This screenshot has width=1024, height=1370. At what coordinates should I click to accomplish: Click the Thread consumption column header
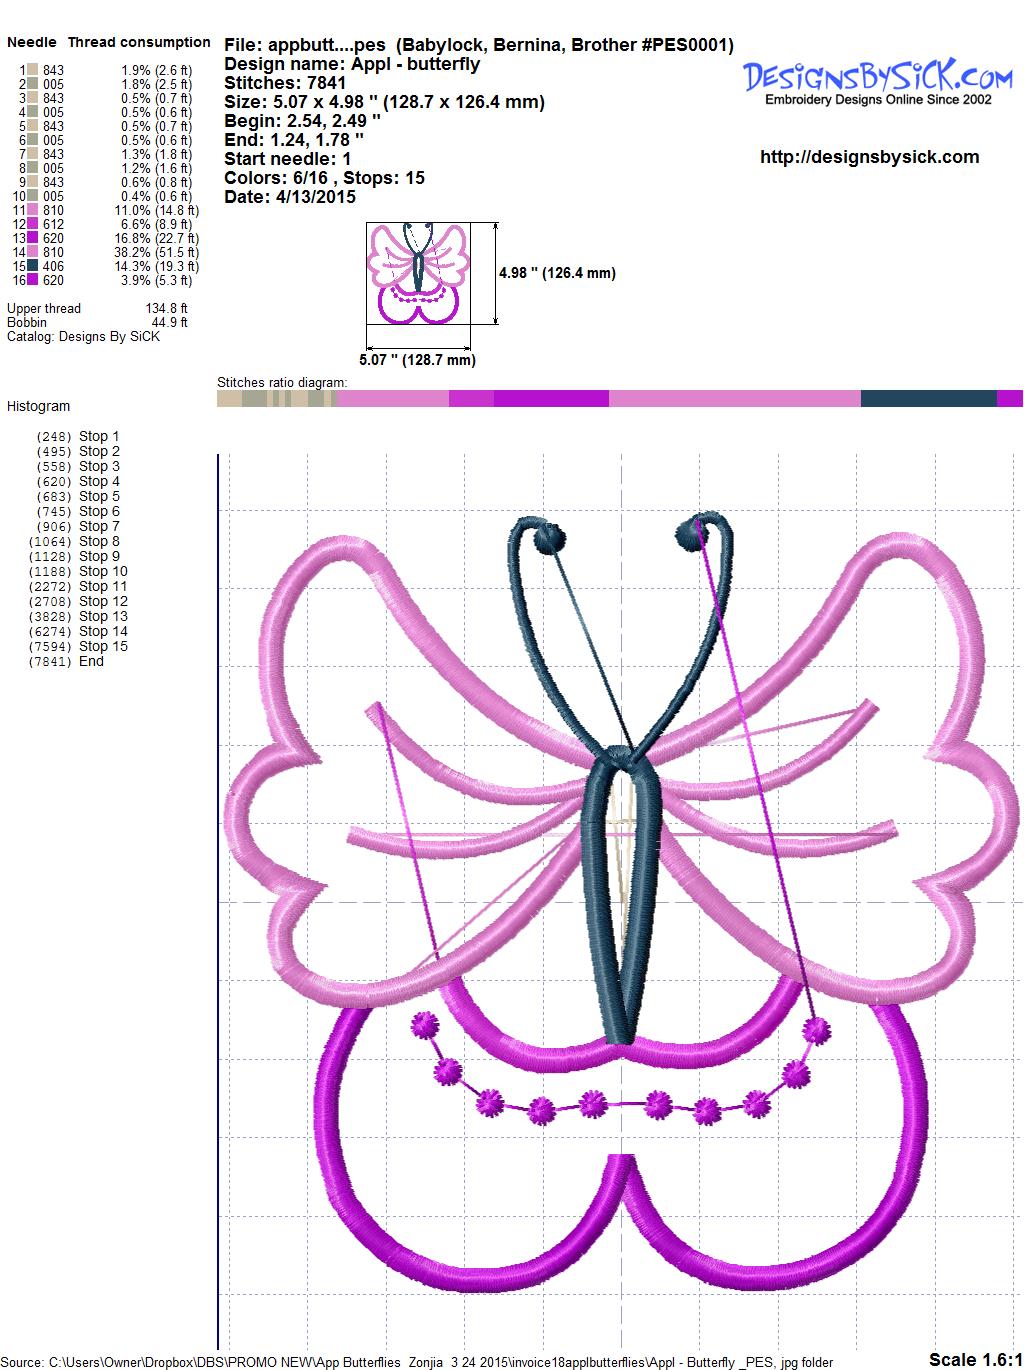[139, 42]
